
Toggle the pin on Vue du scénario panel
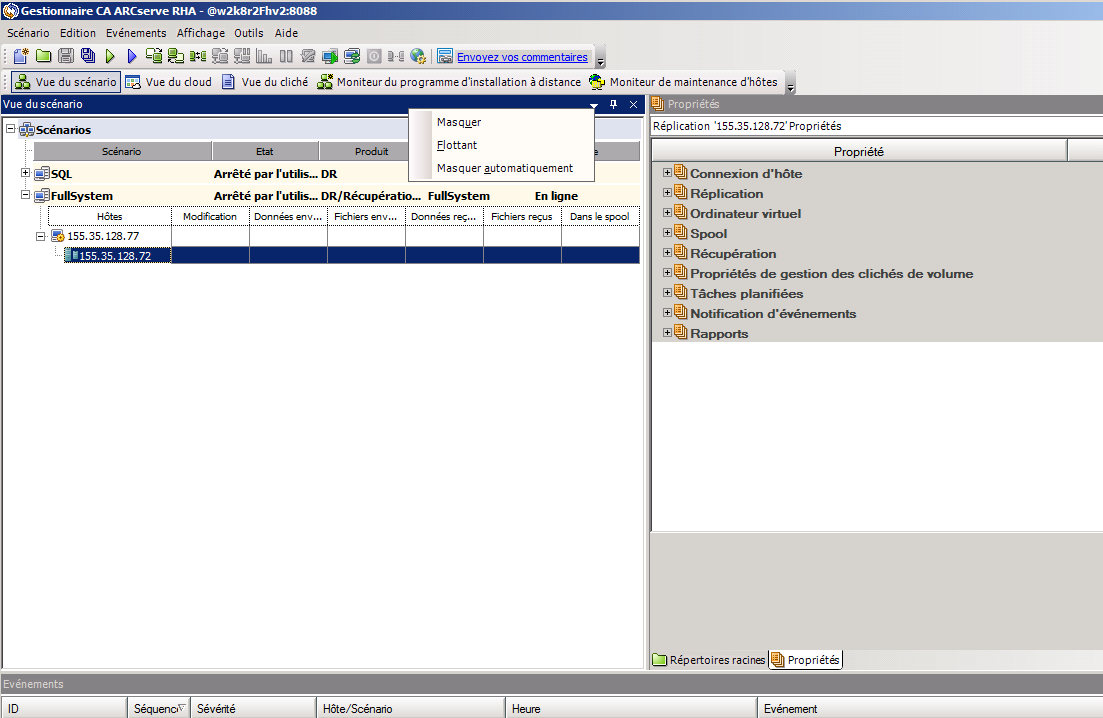coord(613,104)
